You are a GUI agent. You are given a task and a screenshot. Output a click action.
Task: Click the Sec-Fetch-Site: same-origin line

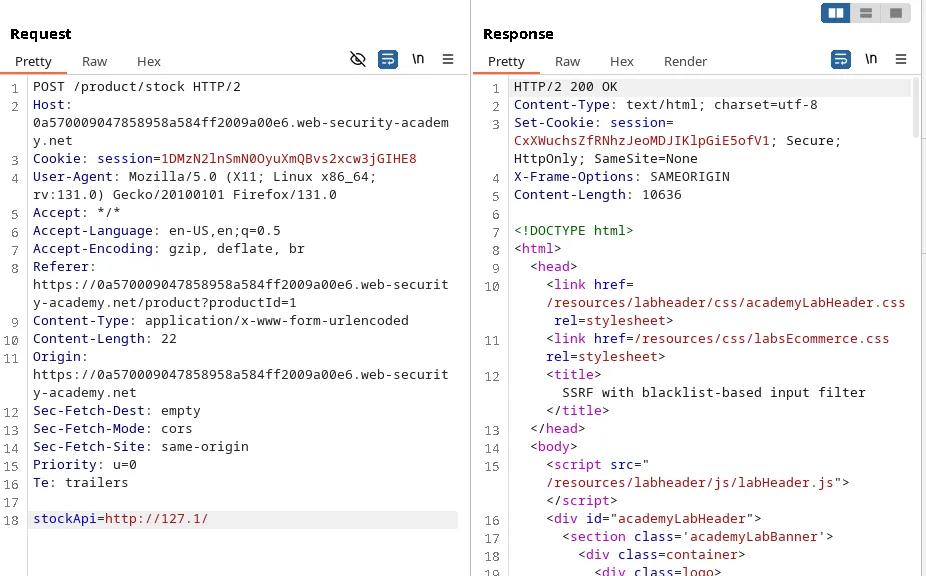coord(141,447)
